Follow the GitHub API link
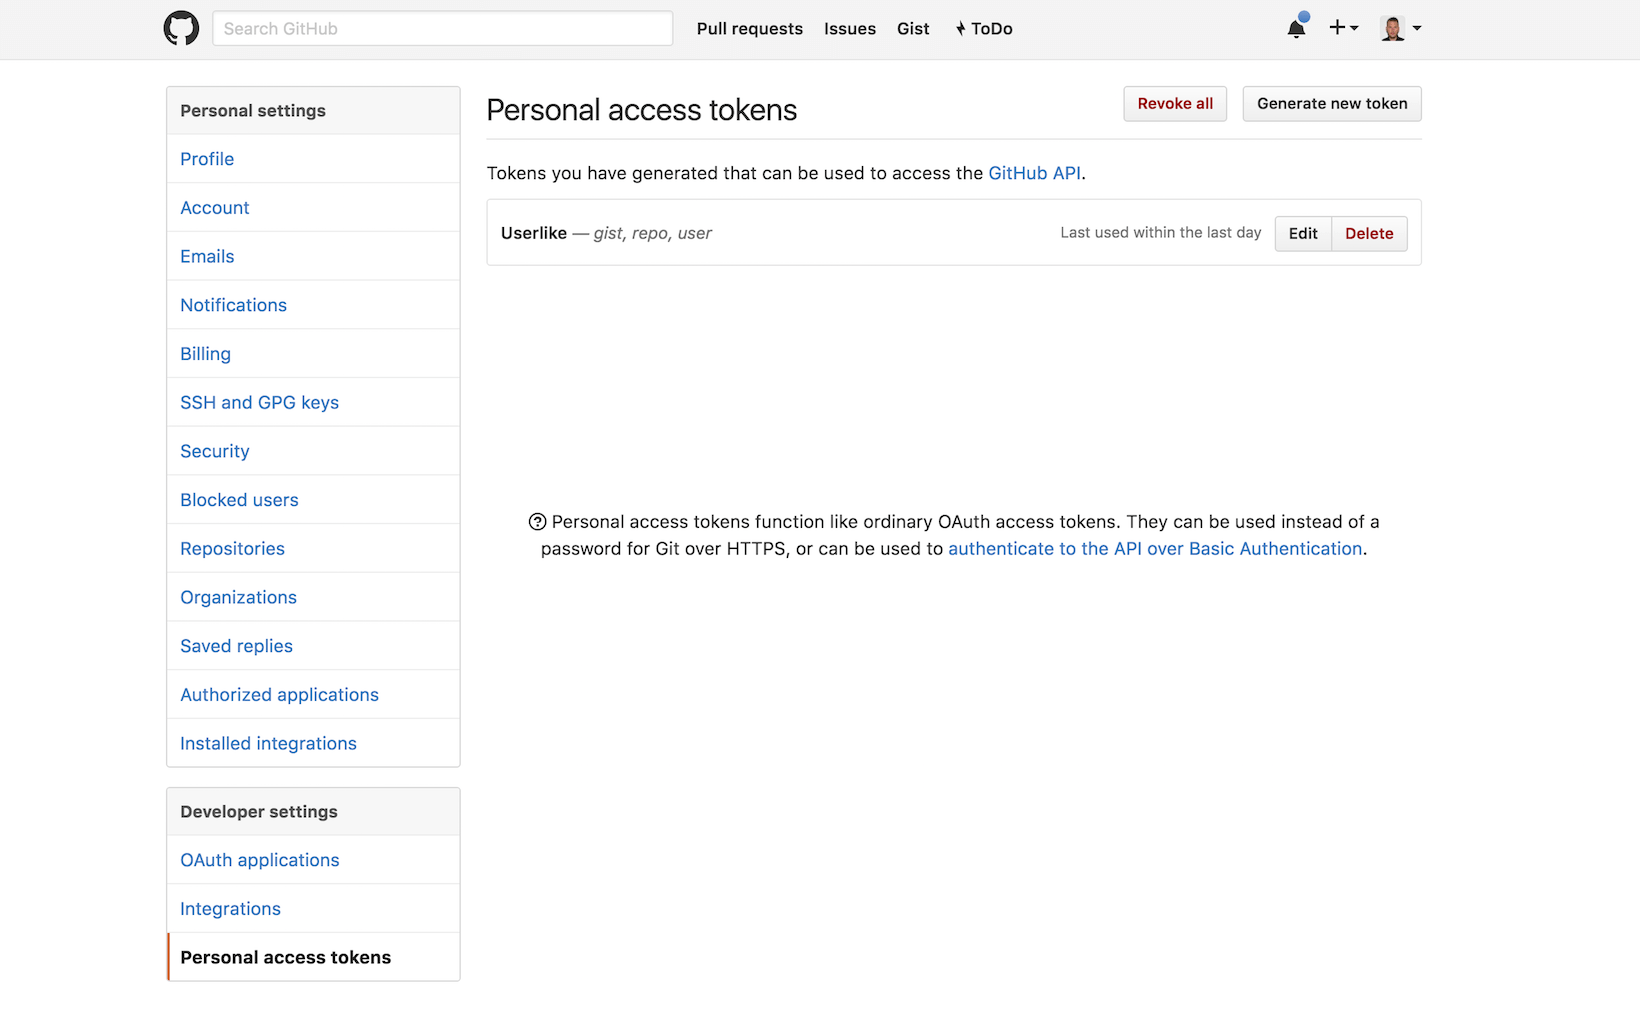This screenshot has width=1640, height=1024. tap(1034, 173)
